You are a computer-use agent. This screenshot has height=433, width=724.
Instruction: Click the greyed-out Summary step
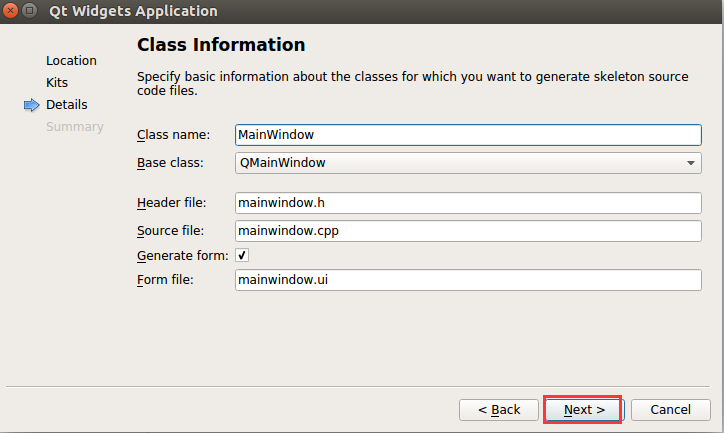tap(75, 126)
